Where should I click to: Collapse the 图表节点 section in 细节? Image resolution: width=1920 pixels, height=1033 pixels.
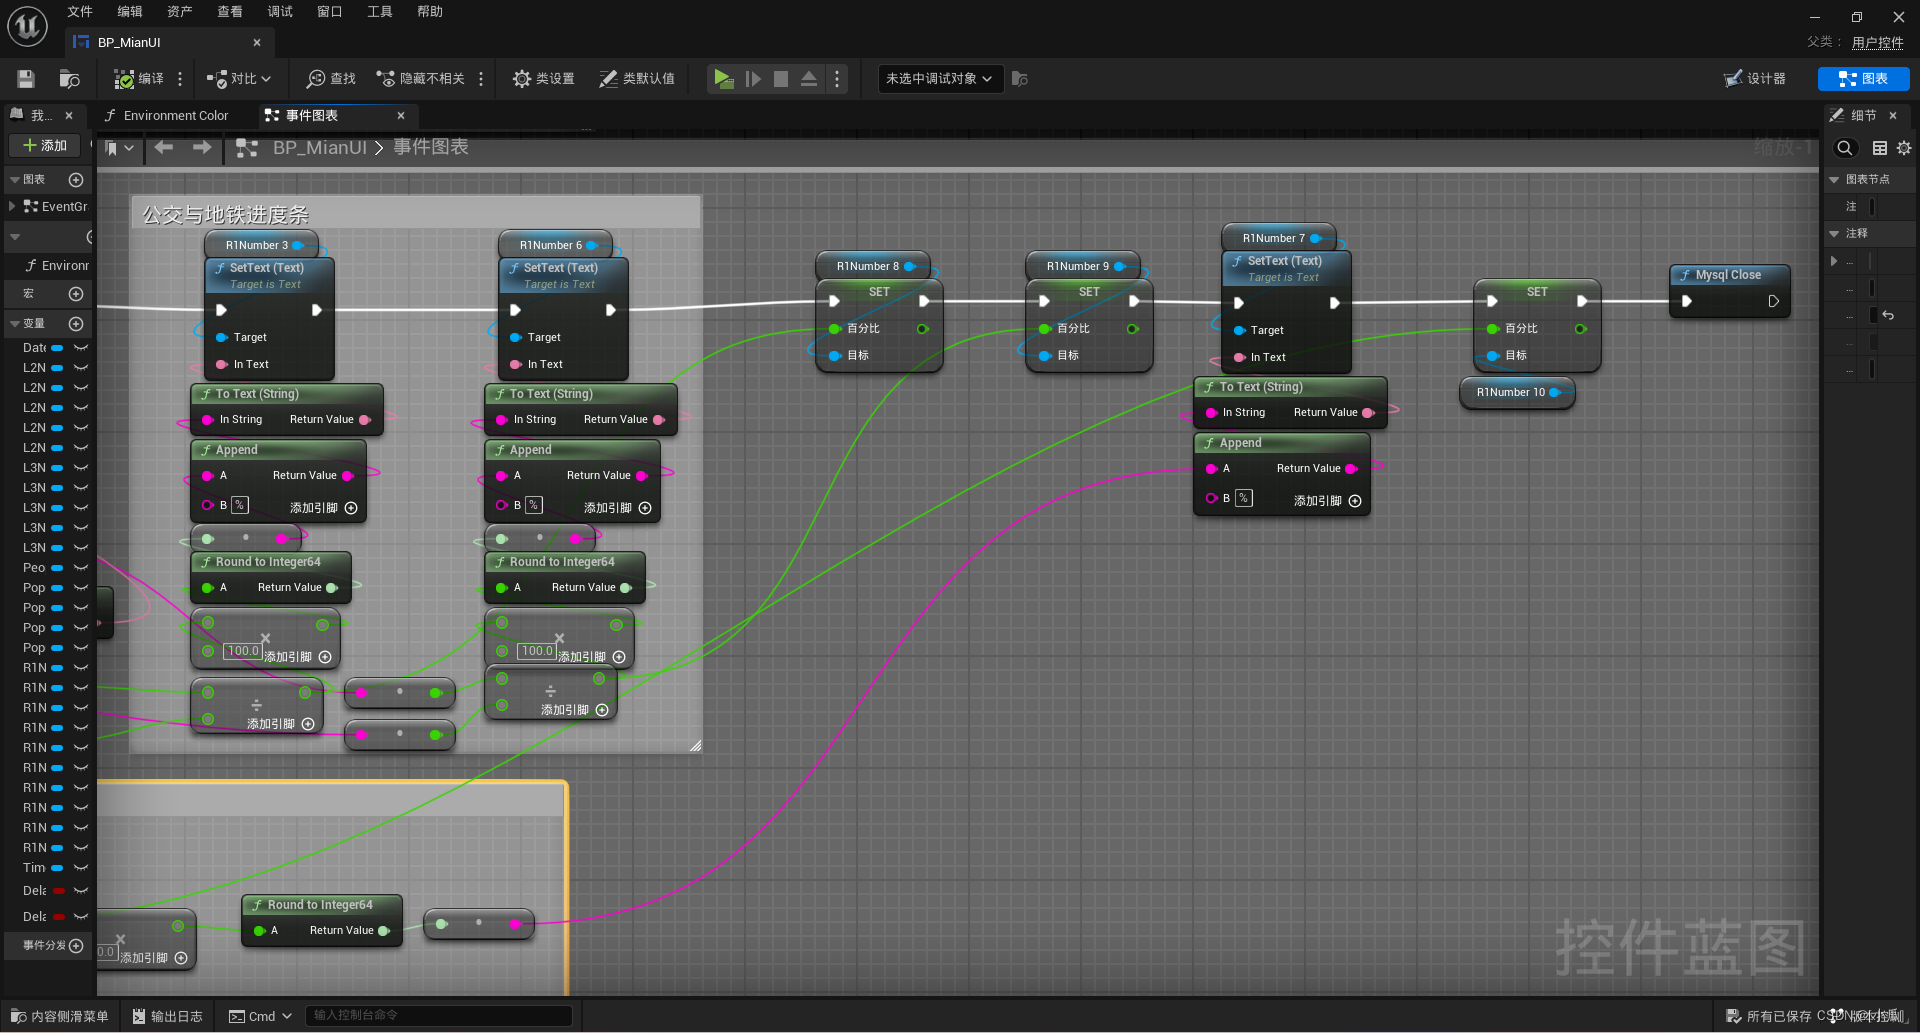coord(1834,180)
